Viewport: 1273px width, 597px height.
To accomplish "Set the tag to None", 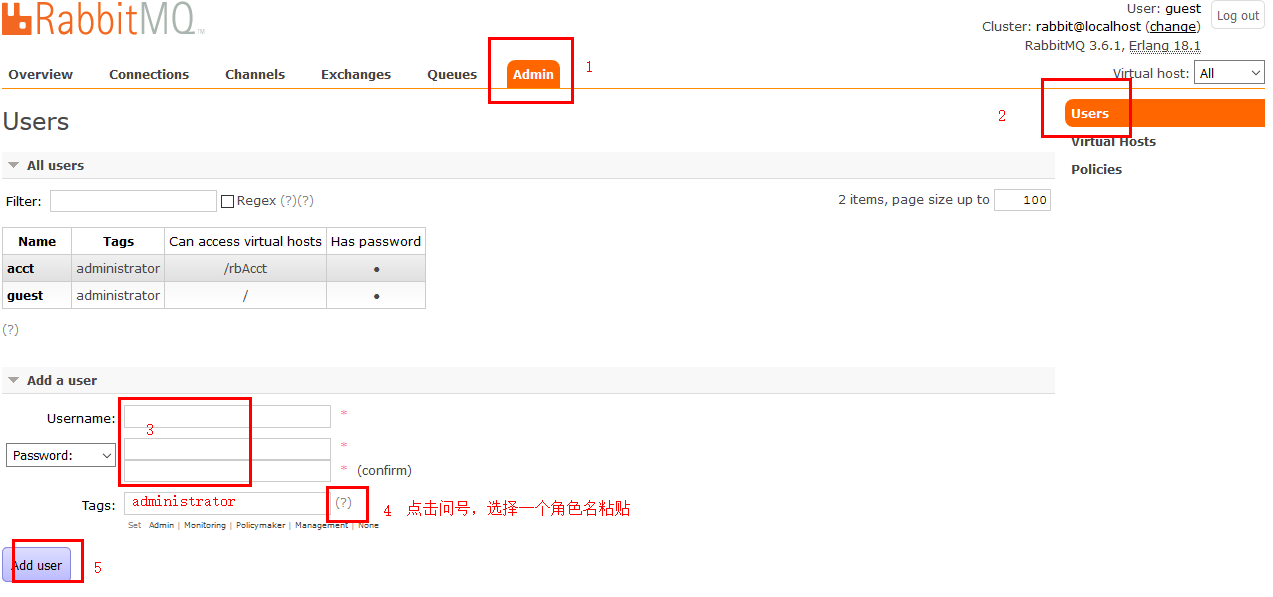I will pos(369,525).
